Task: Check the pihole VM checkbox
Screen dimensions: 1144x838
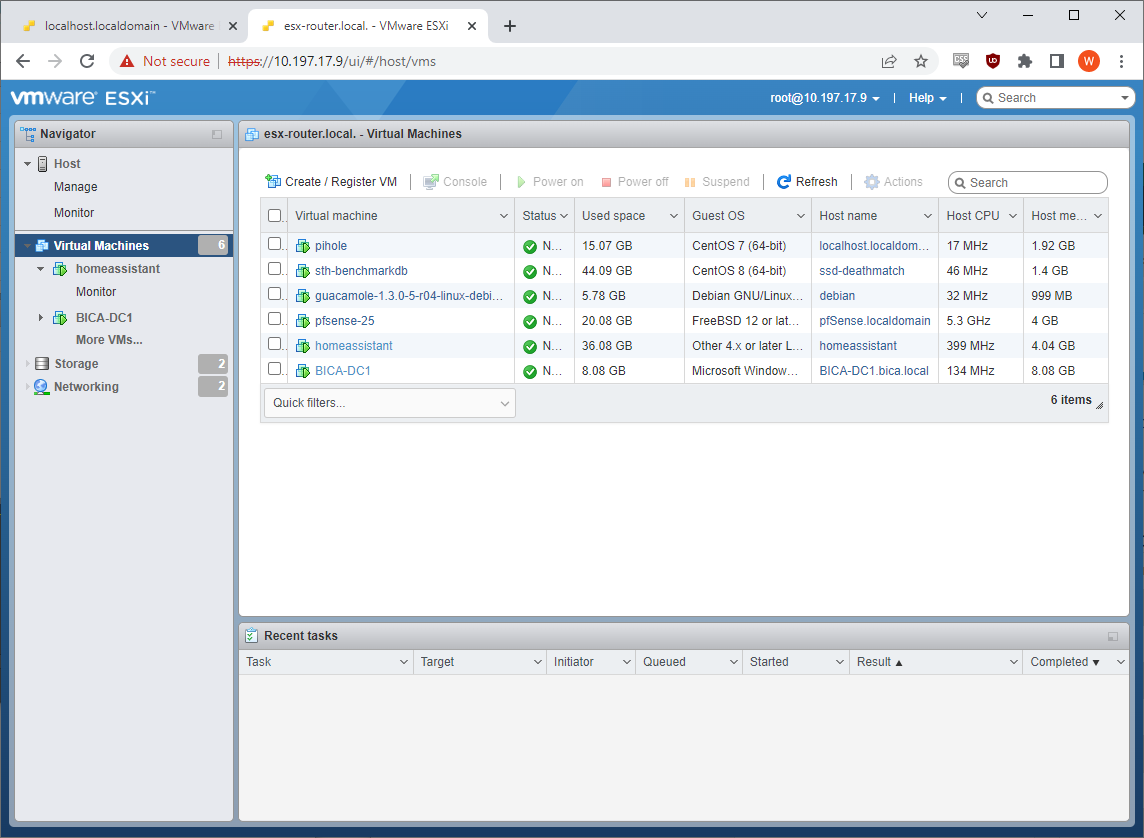Action: [x=275, y=245]
